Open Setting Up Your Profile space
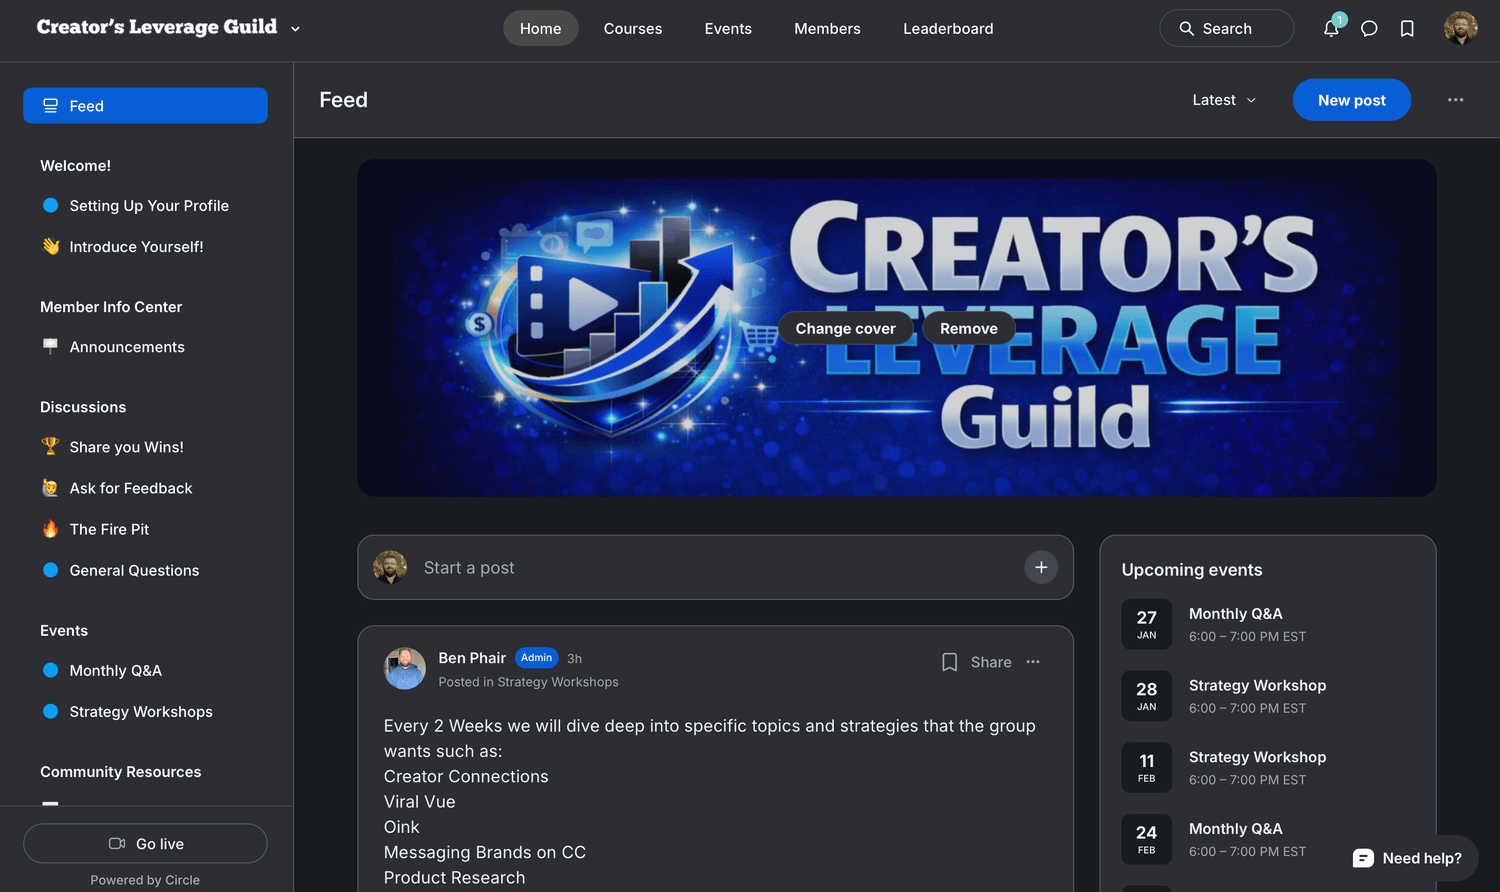Viewport: 1500px width, 892px height. point(145,206)
